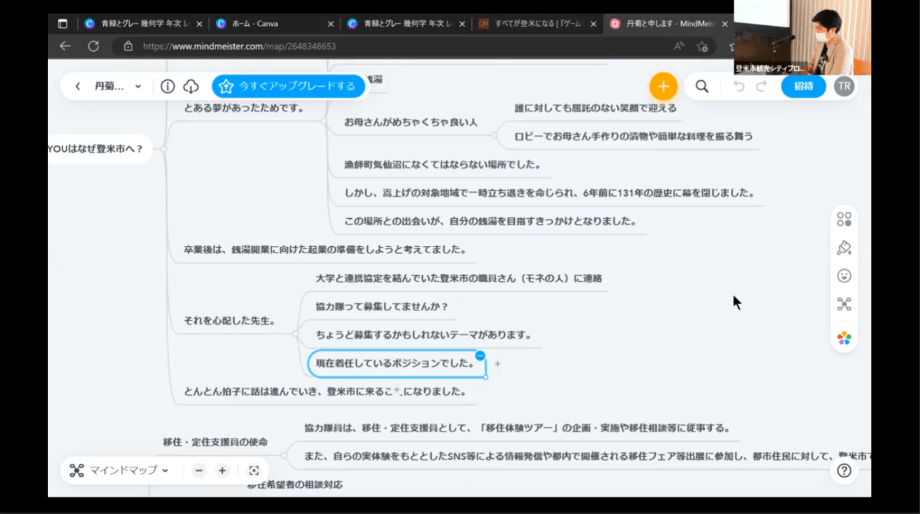This screenshot has height=514, width=920.
Task: Open the selected topic's blue options dot
Action: pyautogui.click(x=480, y=356)
